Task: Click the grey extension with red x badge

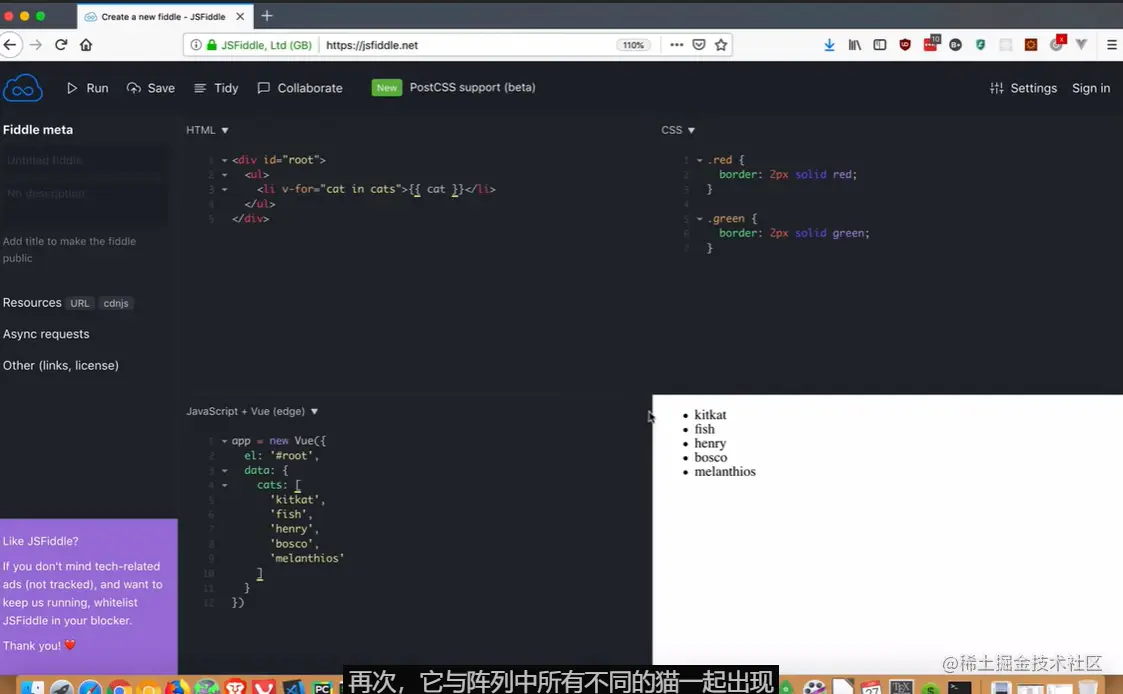Action: (x=1057, y=44)
